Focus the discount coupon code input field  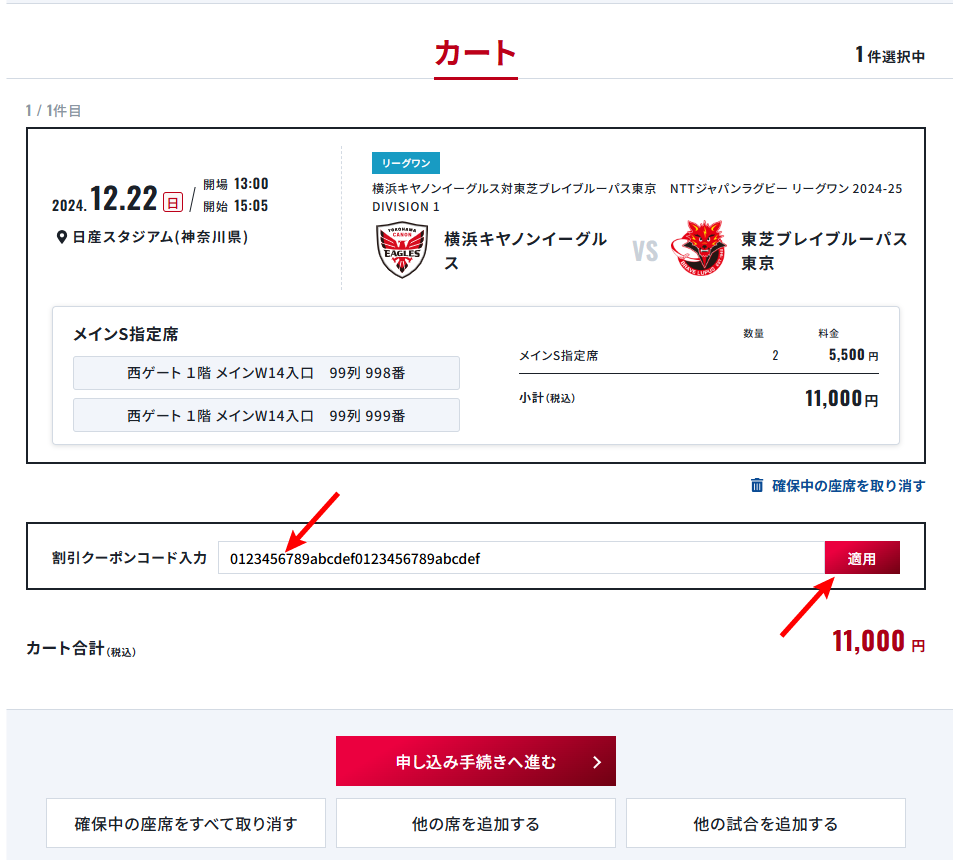(x=522, y=558)
